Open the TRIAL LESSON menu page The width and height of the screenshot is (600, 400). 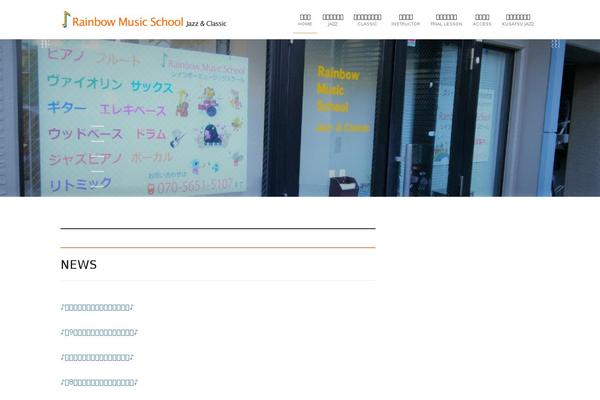[x=446, y=20]
